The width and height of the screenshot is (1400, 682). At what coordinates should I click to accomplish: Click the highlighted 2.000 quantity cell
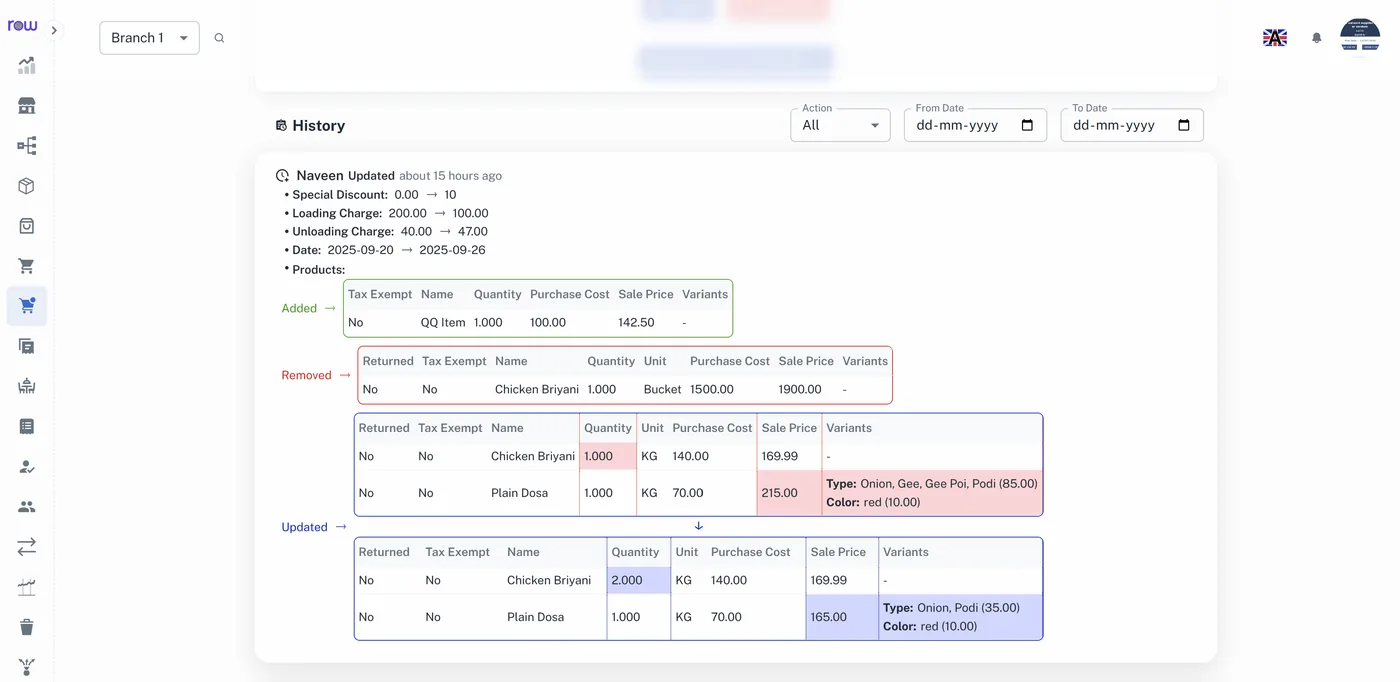click(639, 580)
